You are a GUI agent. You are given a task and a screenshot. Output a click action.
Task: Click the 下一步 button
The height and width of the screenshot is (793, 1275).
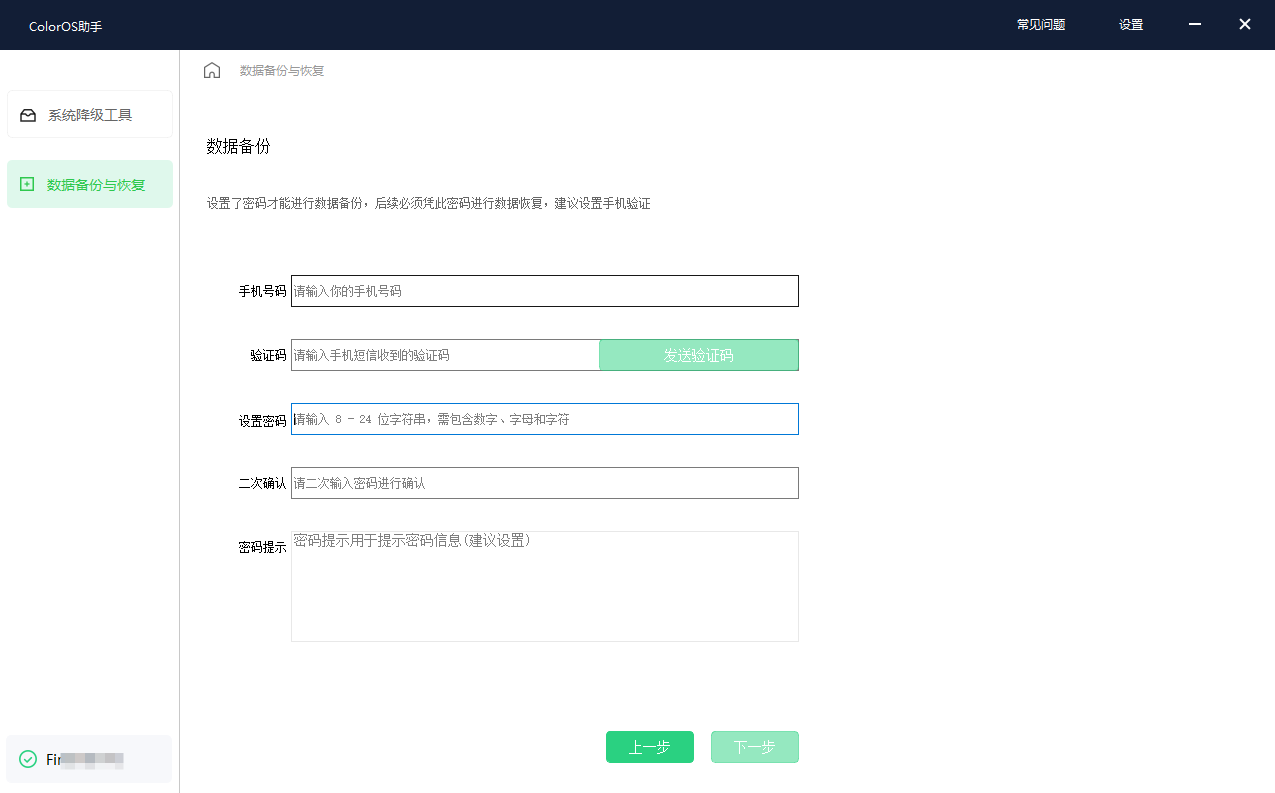pyautogui.click(x=754, y=747)
